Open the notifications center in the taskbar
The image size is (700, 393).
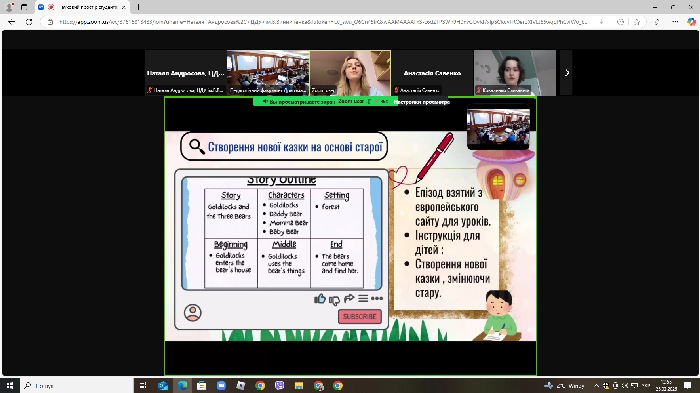(688, 385)
